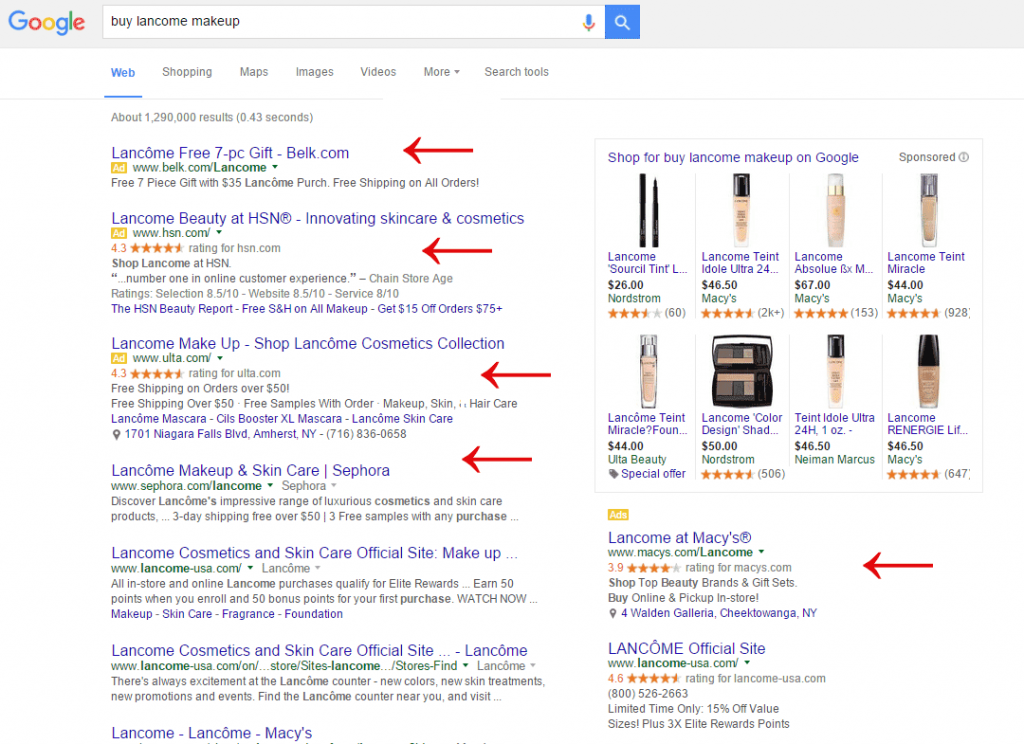Click Lancome 'Color Design' Shad... product title
Image resolution: width=1024 pixels, height=744 pixels.
(x=742, y=424)
